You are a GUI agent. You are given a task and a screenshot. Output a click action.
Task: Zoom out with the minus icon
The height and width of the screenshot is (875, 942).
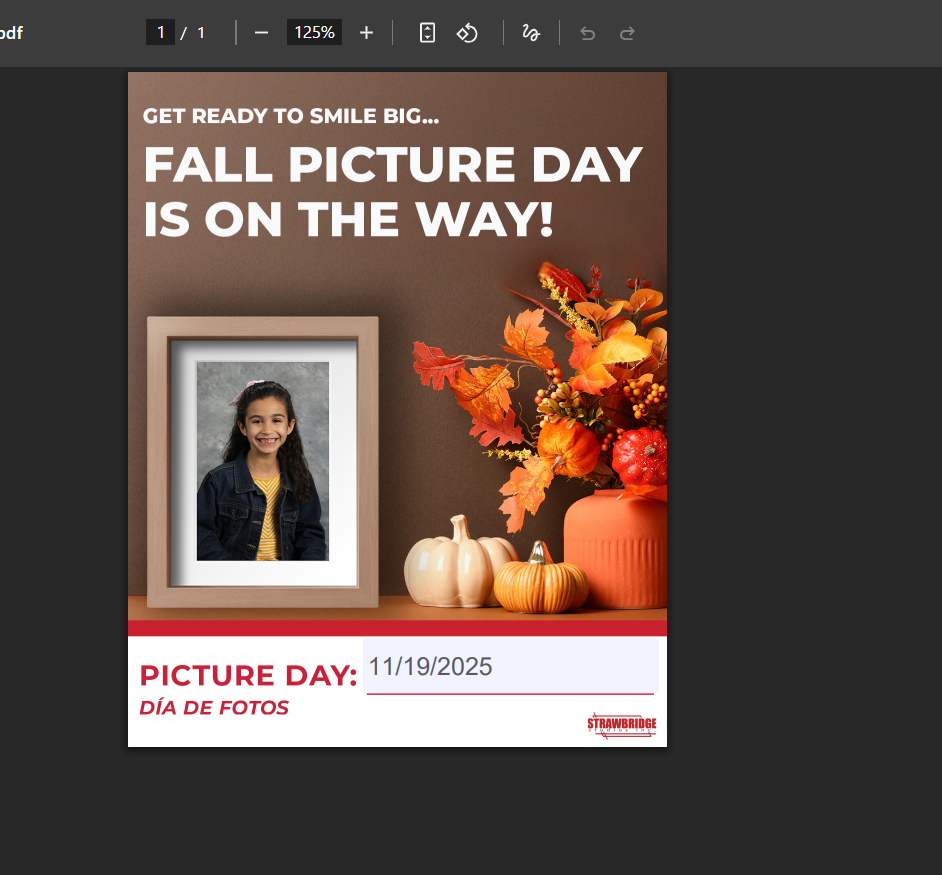click(x=261, y=33)
